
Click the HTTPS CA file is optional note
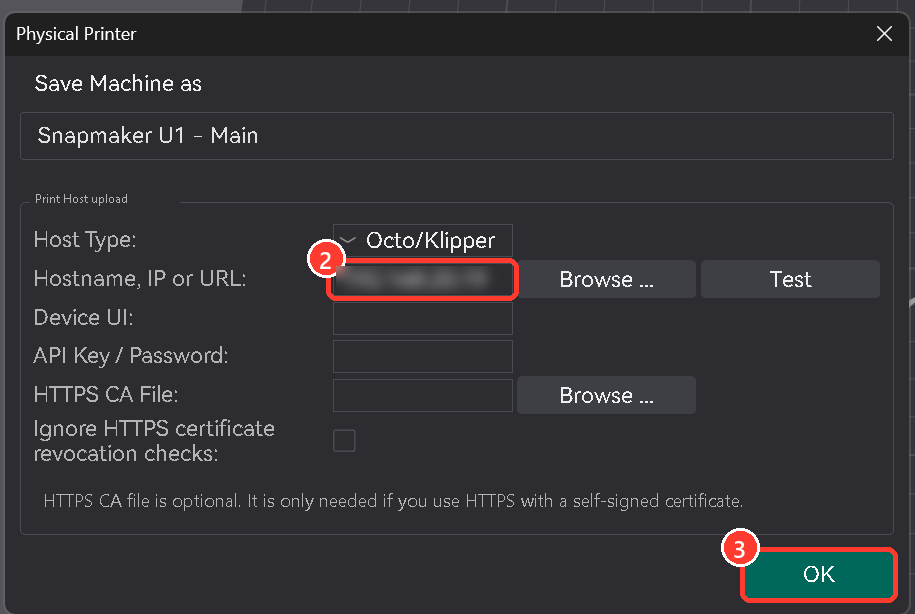[x=393, y=501]
